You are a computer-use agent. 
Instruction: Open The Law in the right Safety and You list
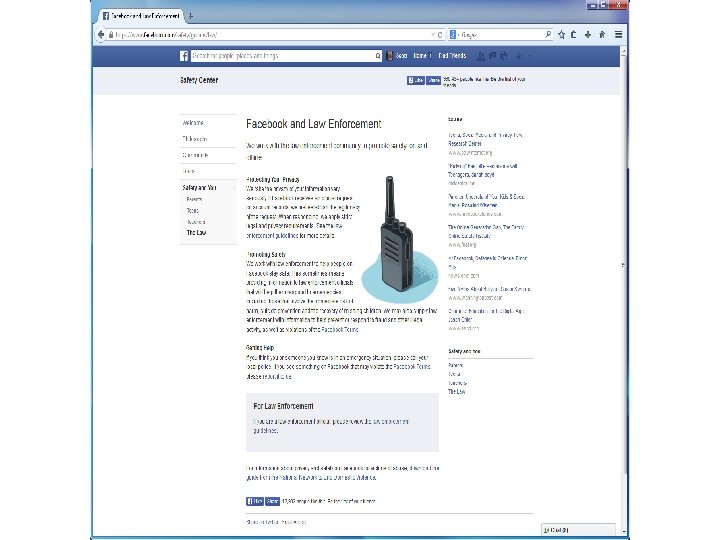456,392
